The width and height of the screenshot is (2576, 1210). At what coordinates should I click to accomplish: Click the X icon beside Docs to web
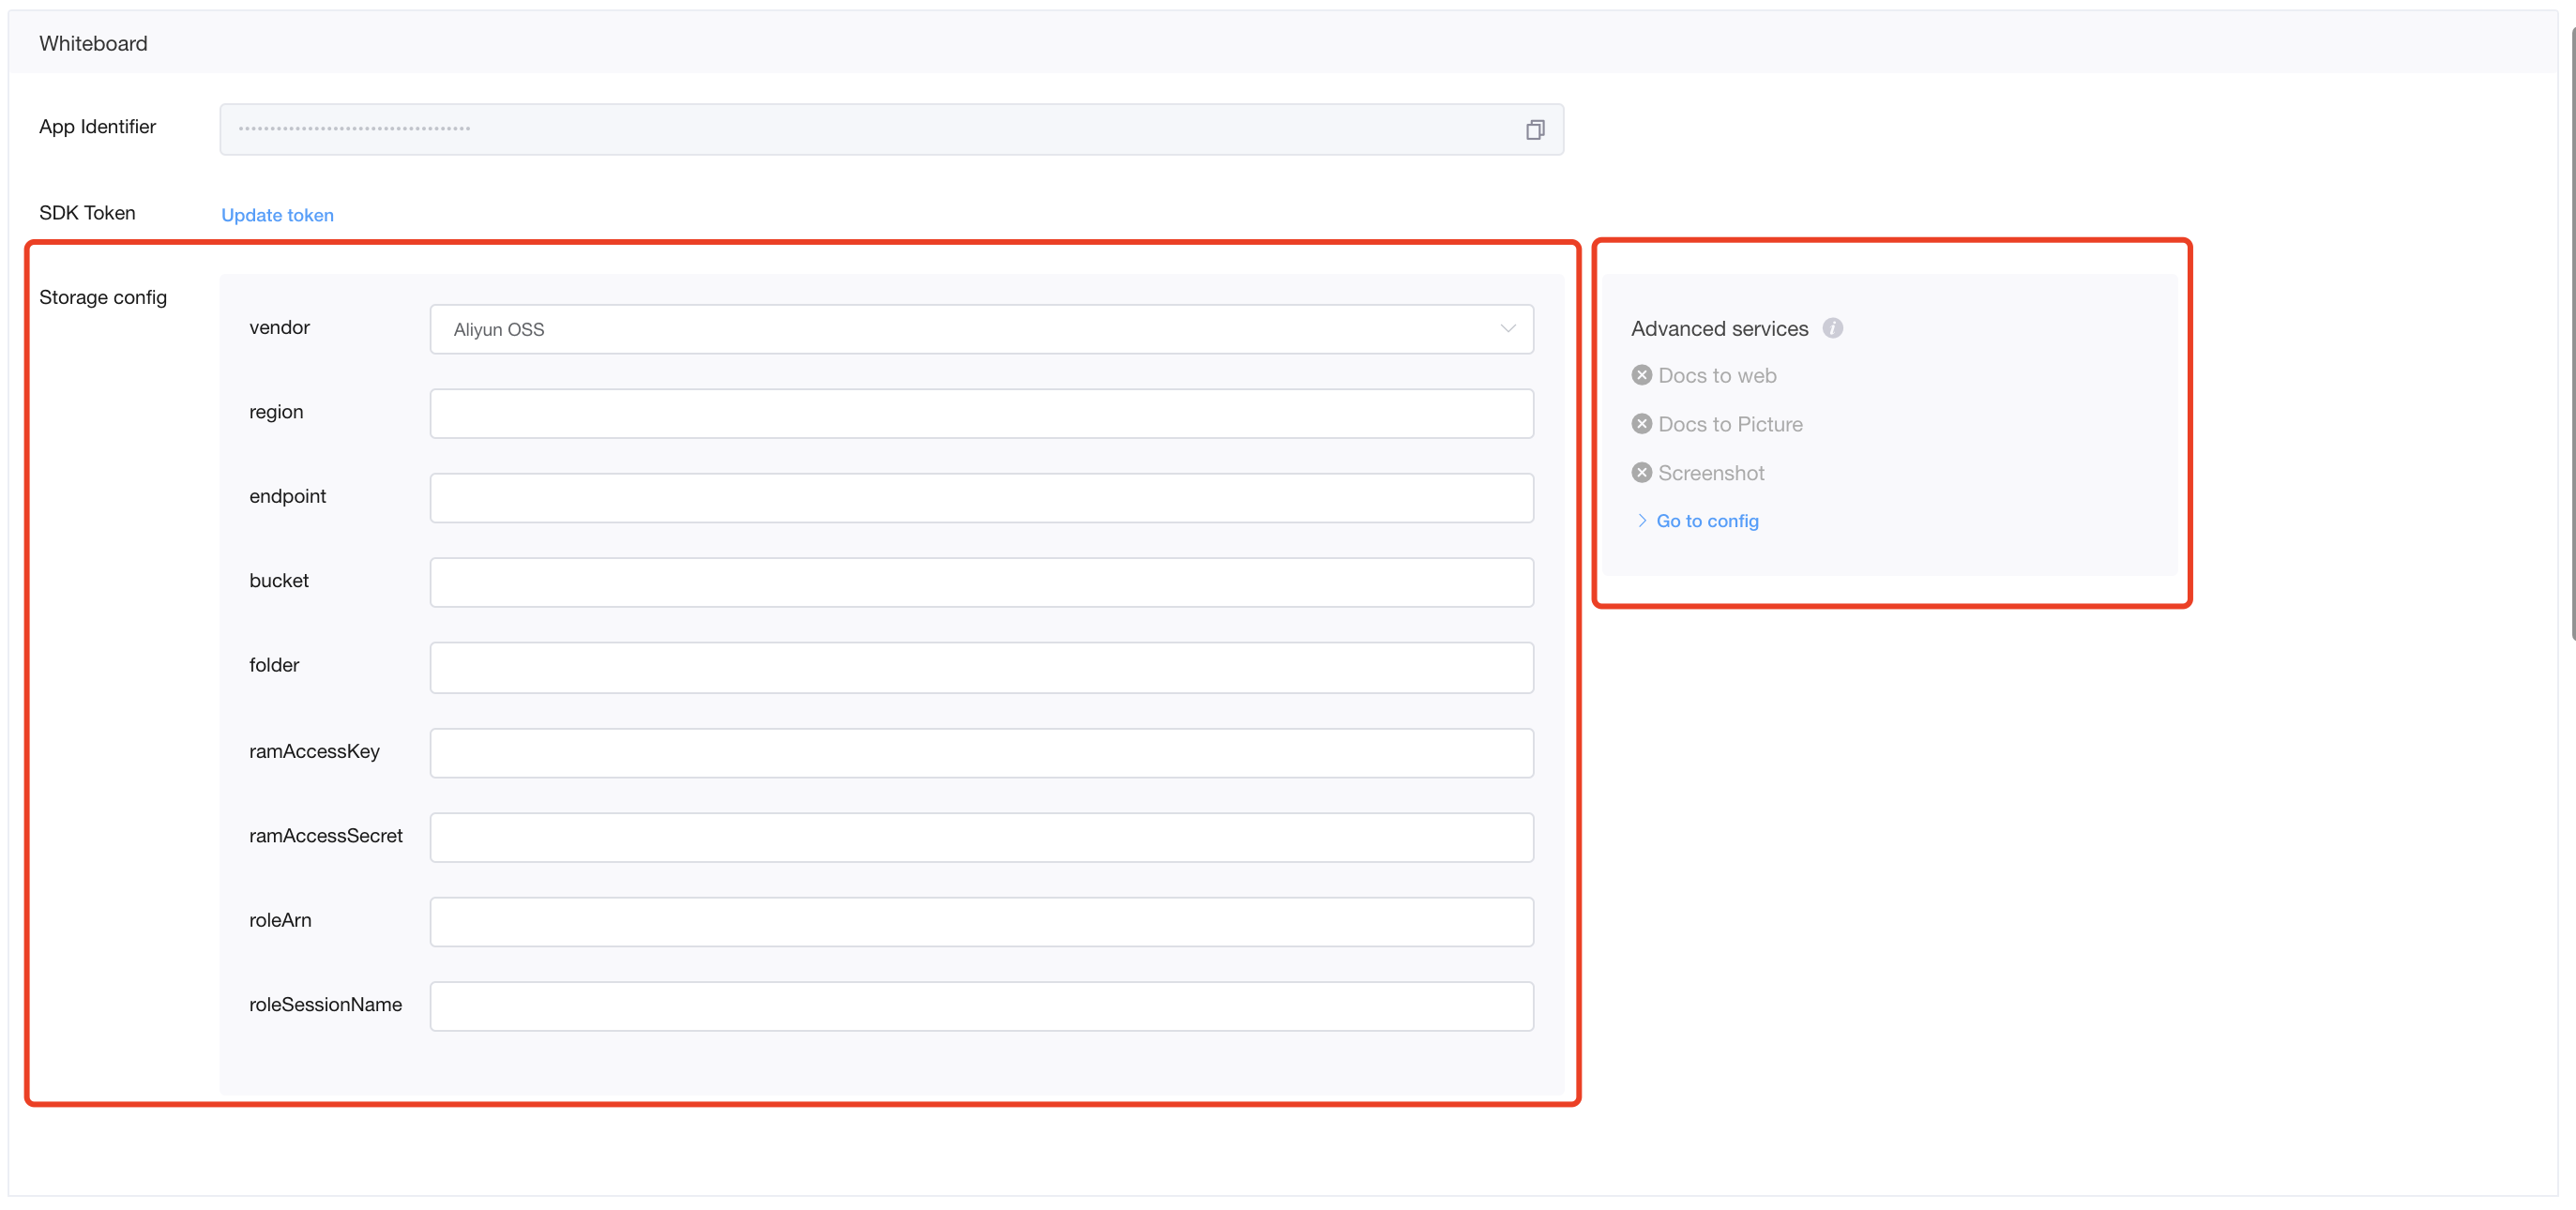1641,375
